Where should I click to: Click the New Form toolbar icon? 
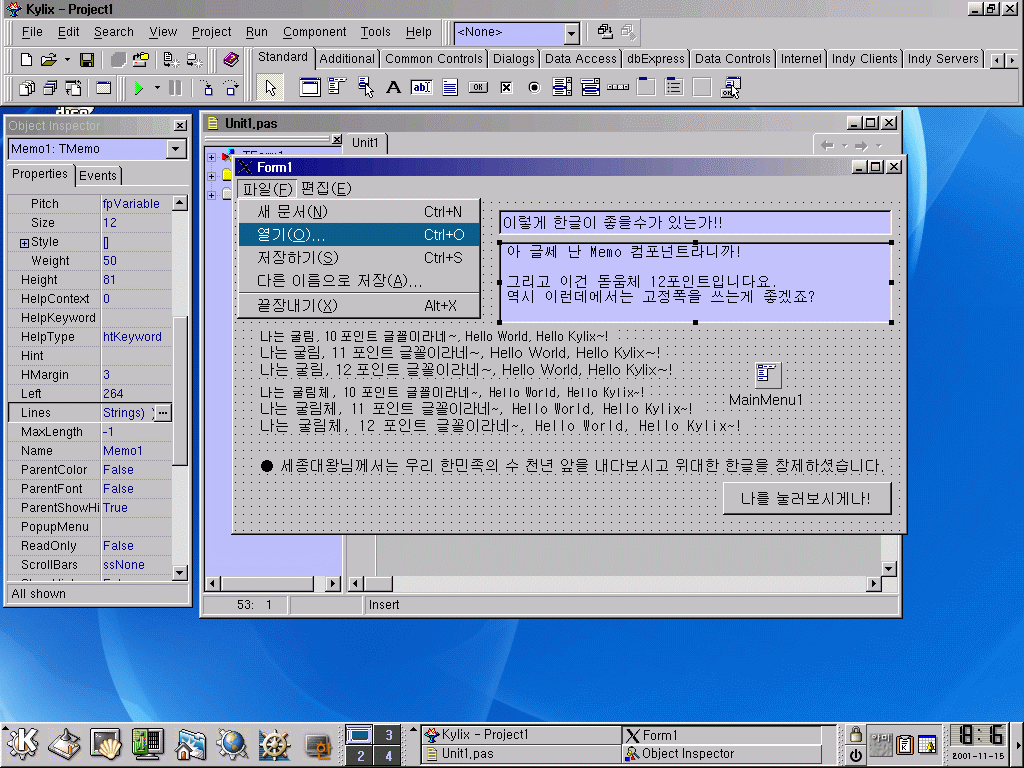pos(103,88)
